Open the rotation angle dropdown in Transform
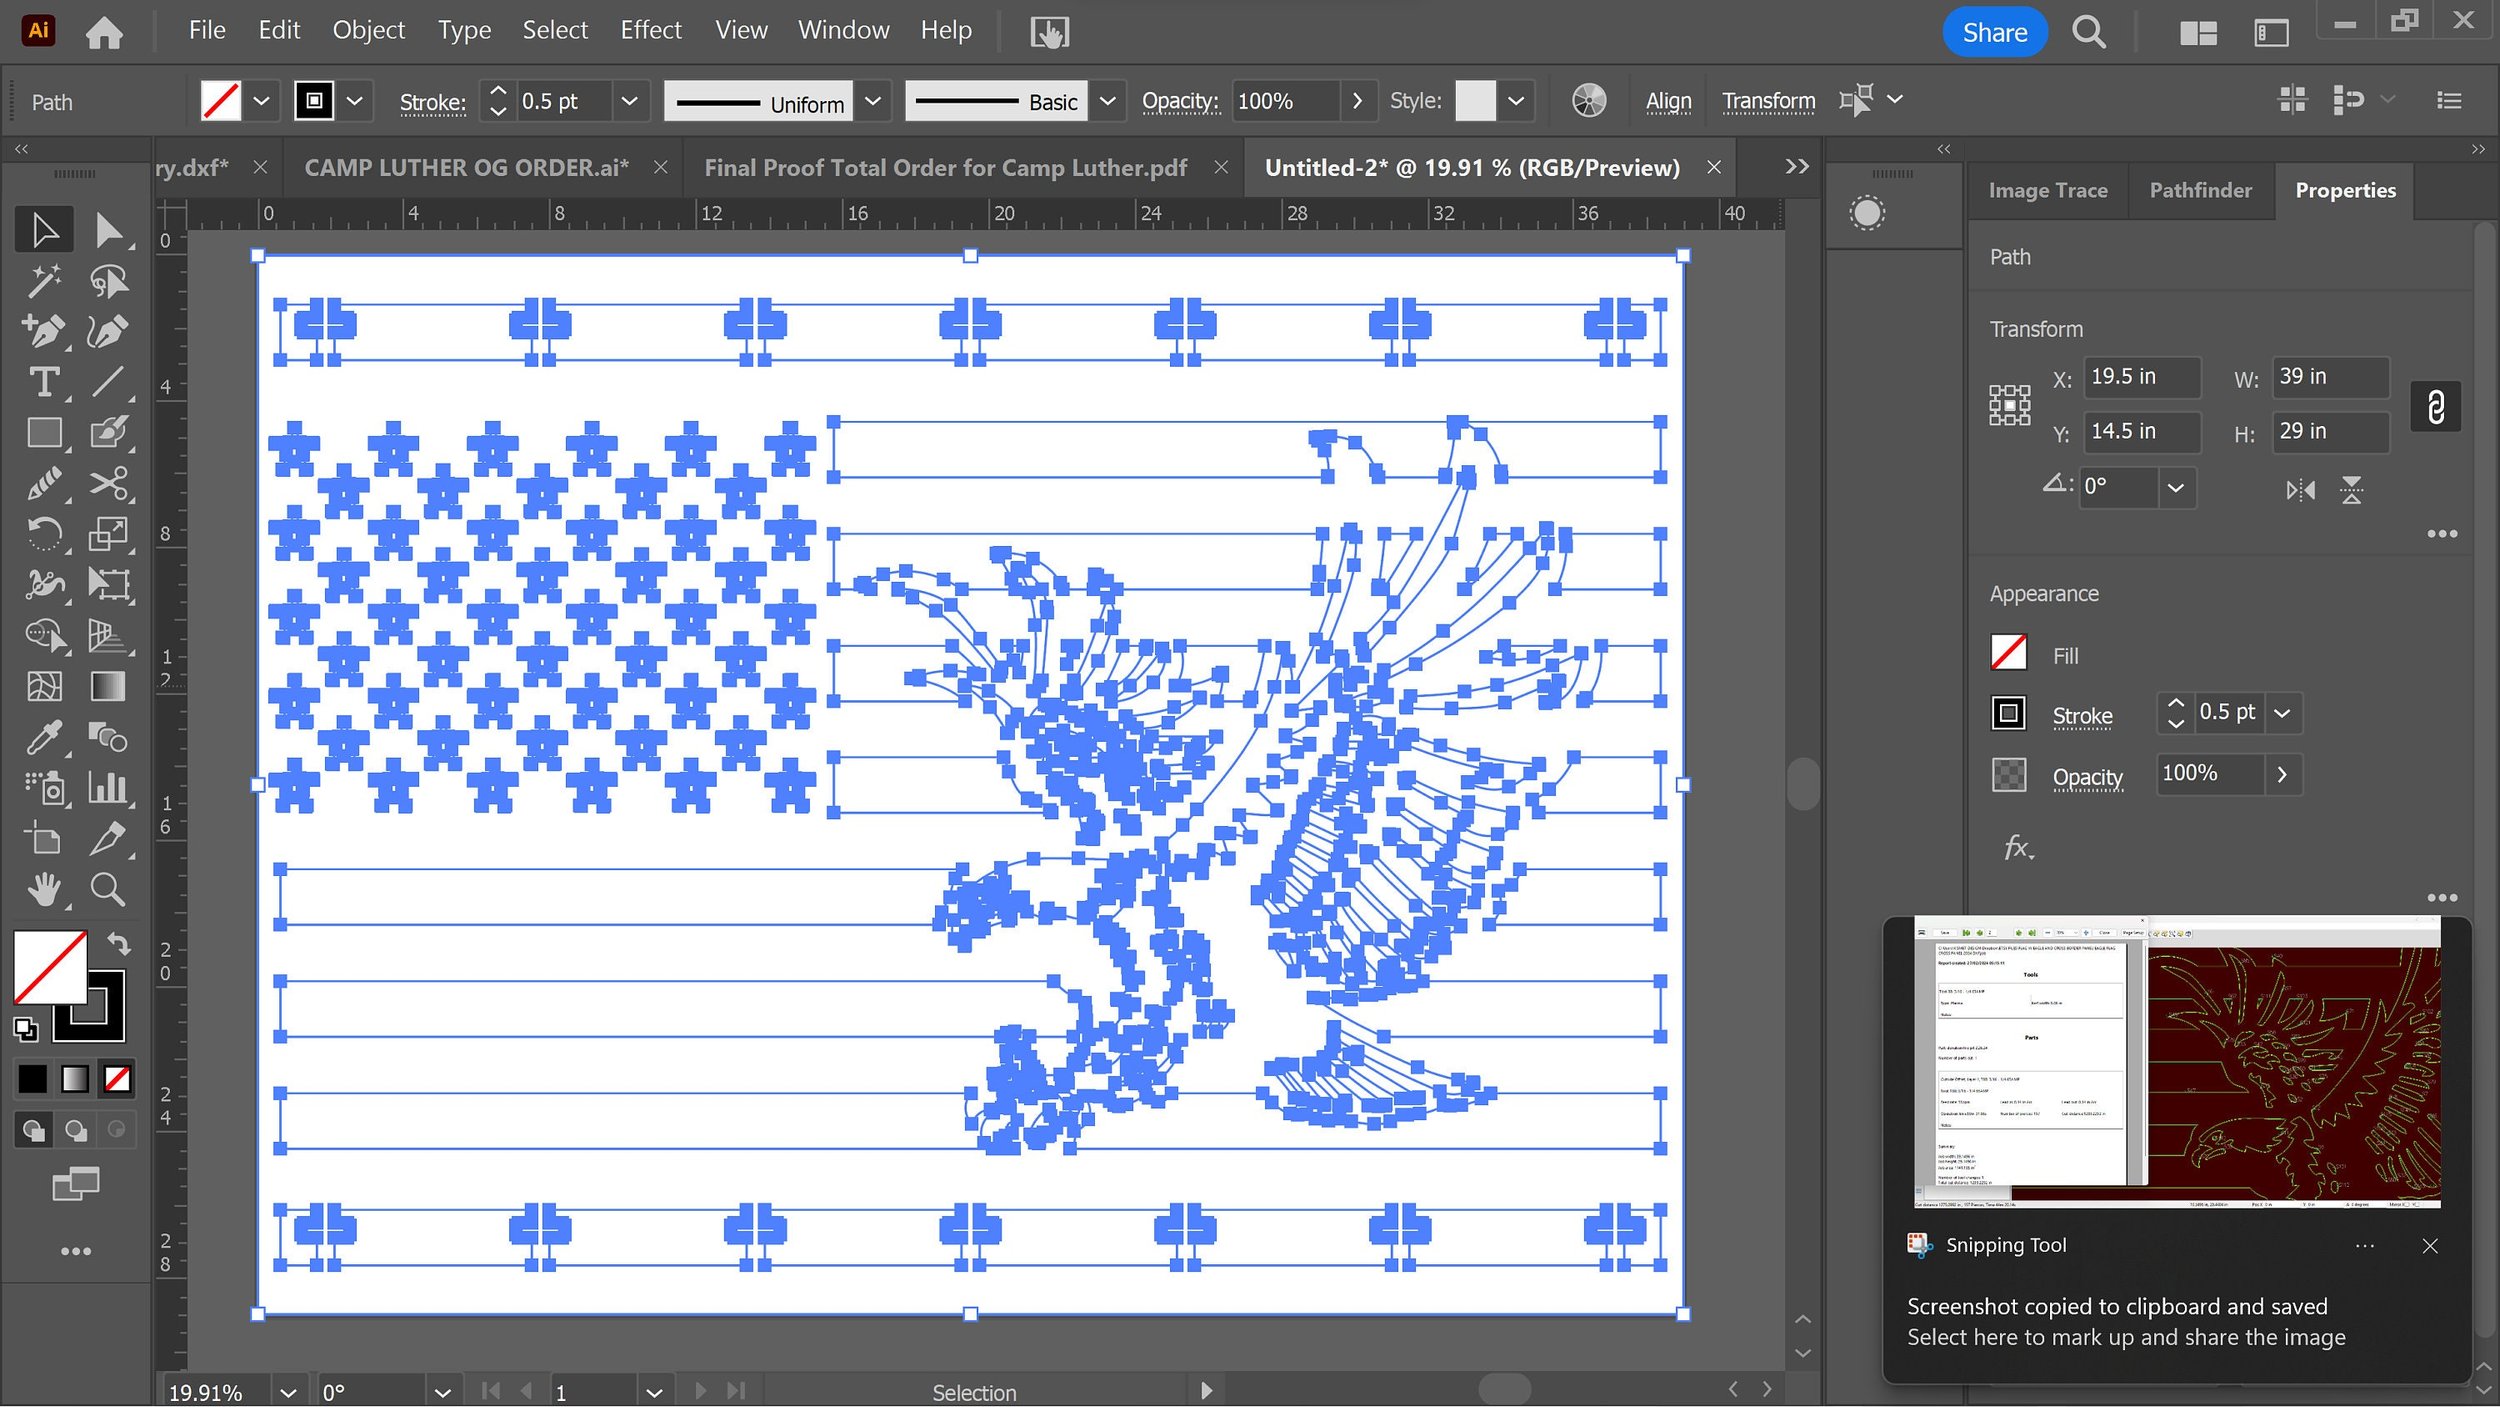Viewport: 2500px width, 1407px height. click(2176, 488)
